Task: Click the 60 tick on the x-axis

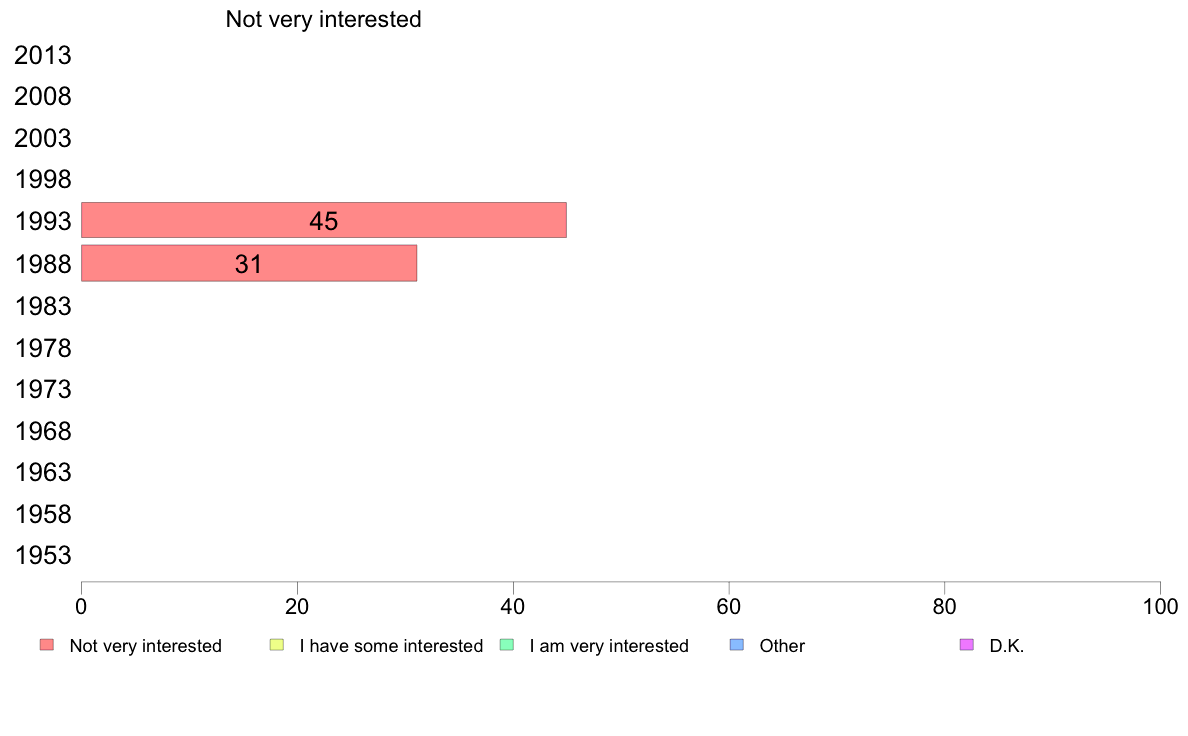Action: pos(729,606)
